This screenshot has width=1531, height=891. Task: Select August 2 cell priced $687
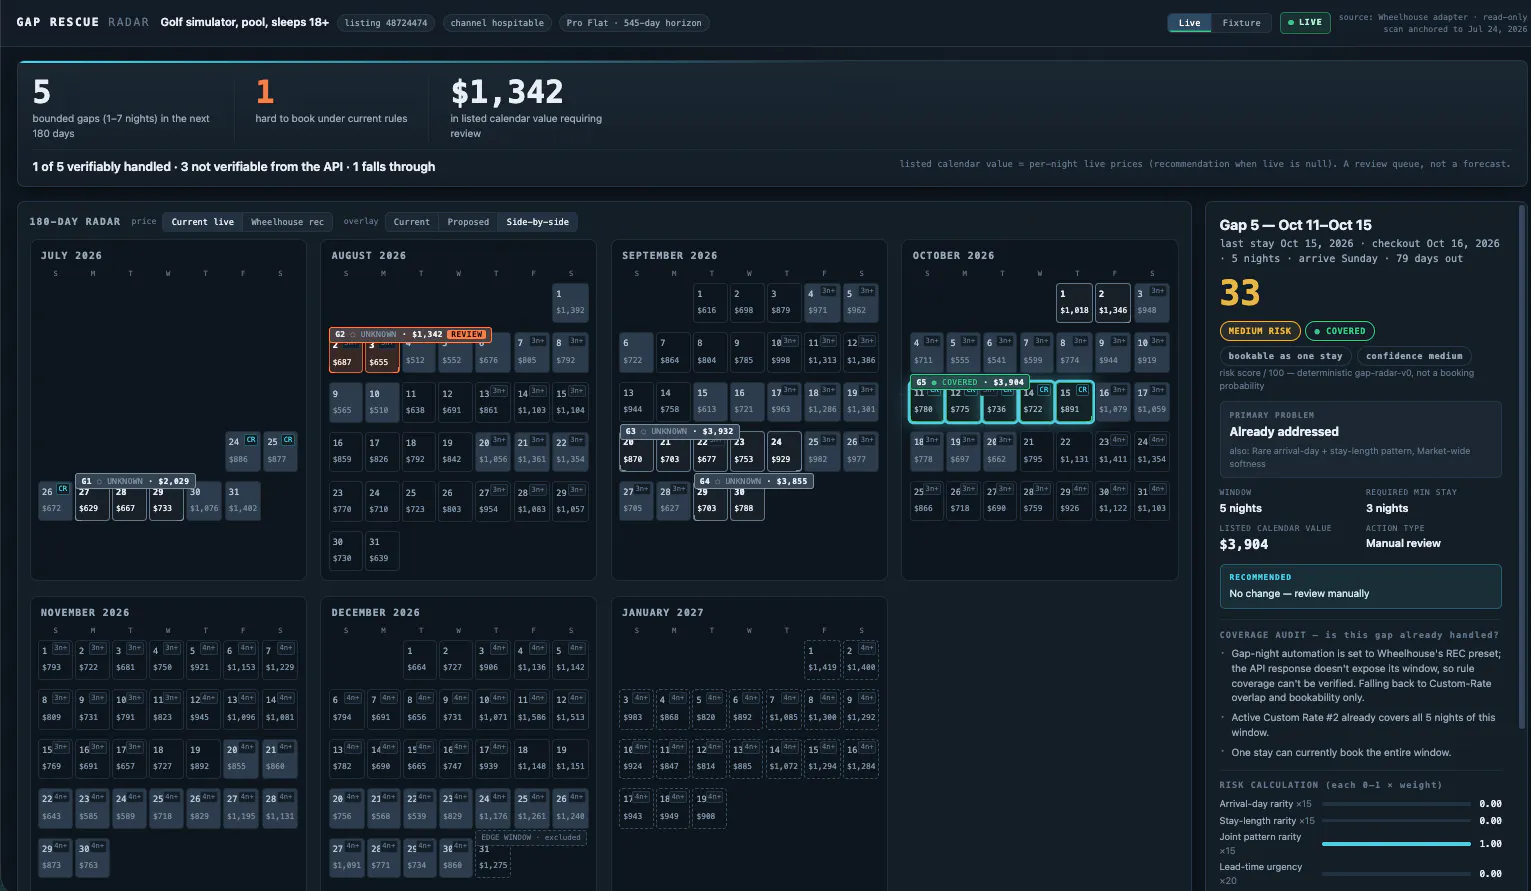(x=346, y=356)
